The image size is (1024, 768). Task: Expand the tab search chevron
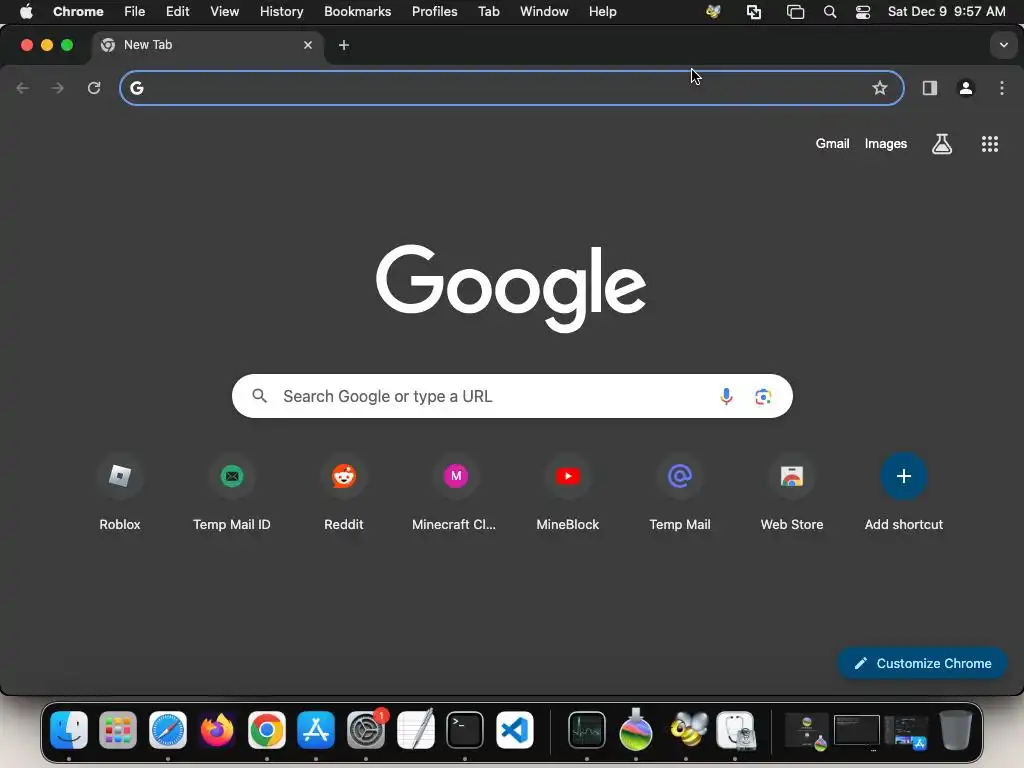[x=1004, y=45]
